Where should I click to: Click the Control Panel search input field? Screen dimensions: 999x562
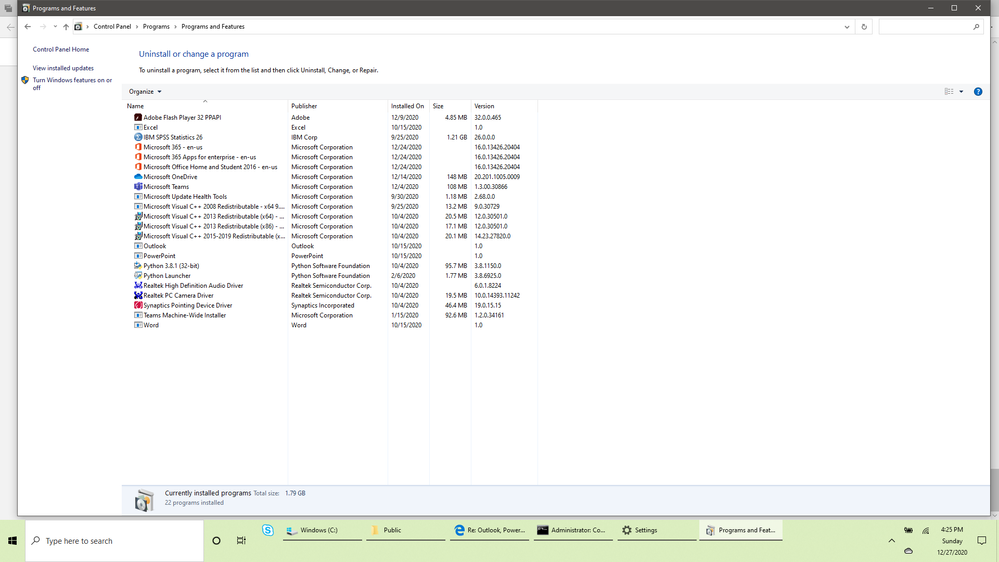click(x=924, y=27)
